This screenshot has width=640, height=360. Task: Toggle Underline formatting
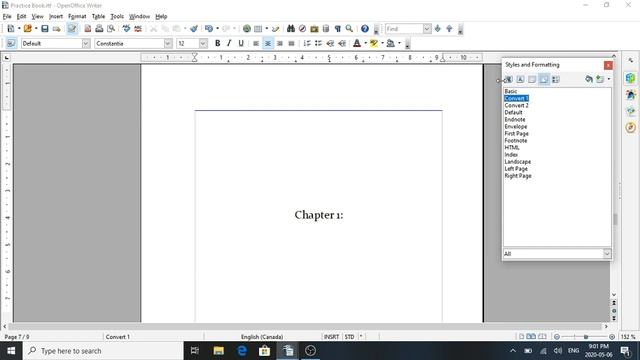click(241, 43)
